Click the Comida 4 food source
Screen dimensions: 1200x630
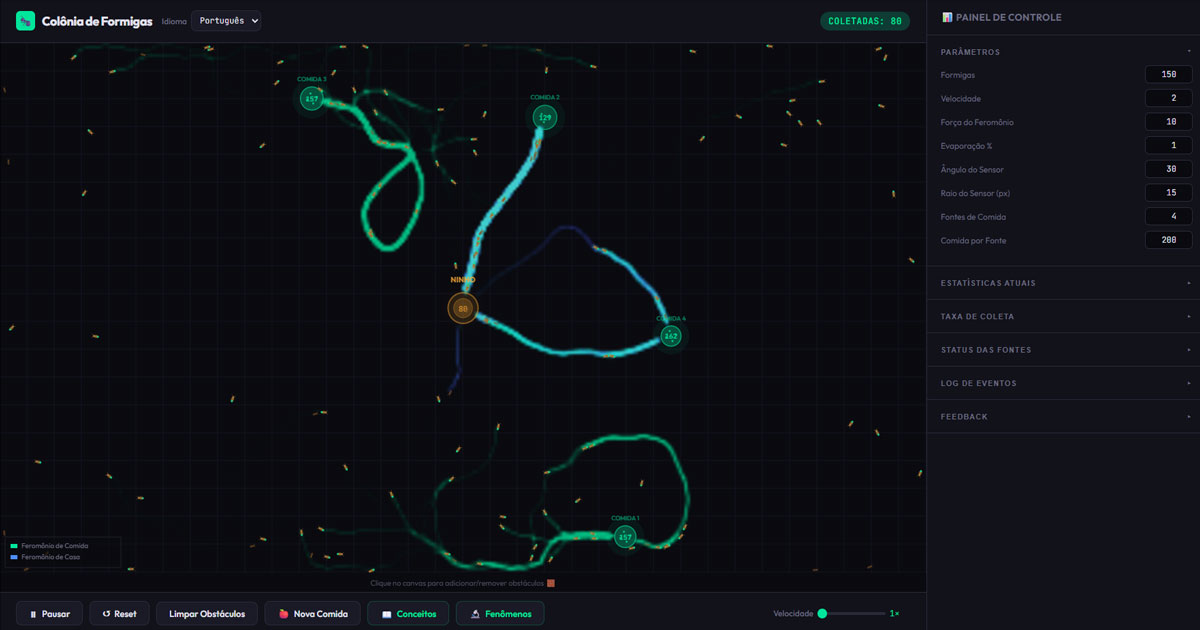click(x=671, y=337)
